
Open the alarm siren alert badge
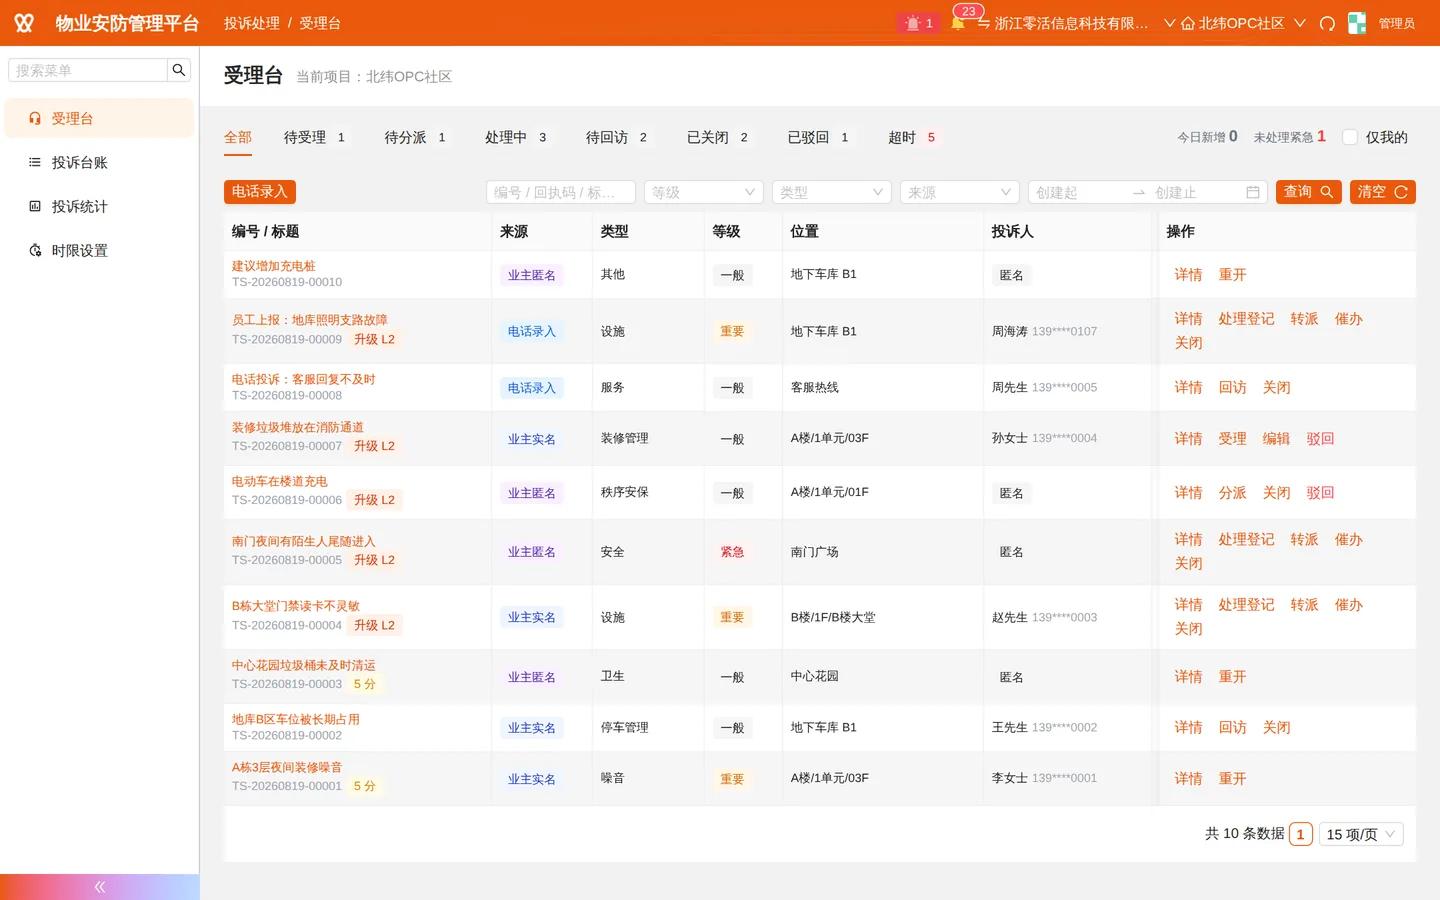pos(918,23)
